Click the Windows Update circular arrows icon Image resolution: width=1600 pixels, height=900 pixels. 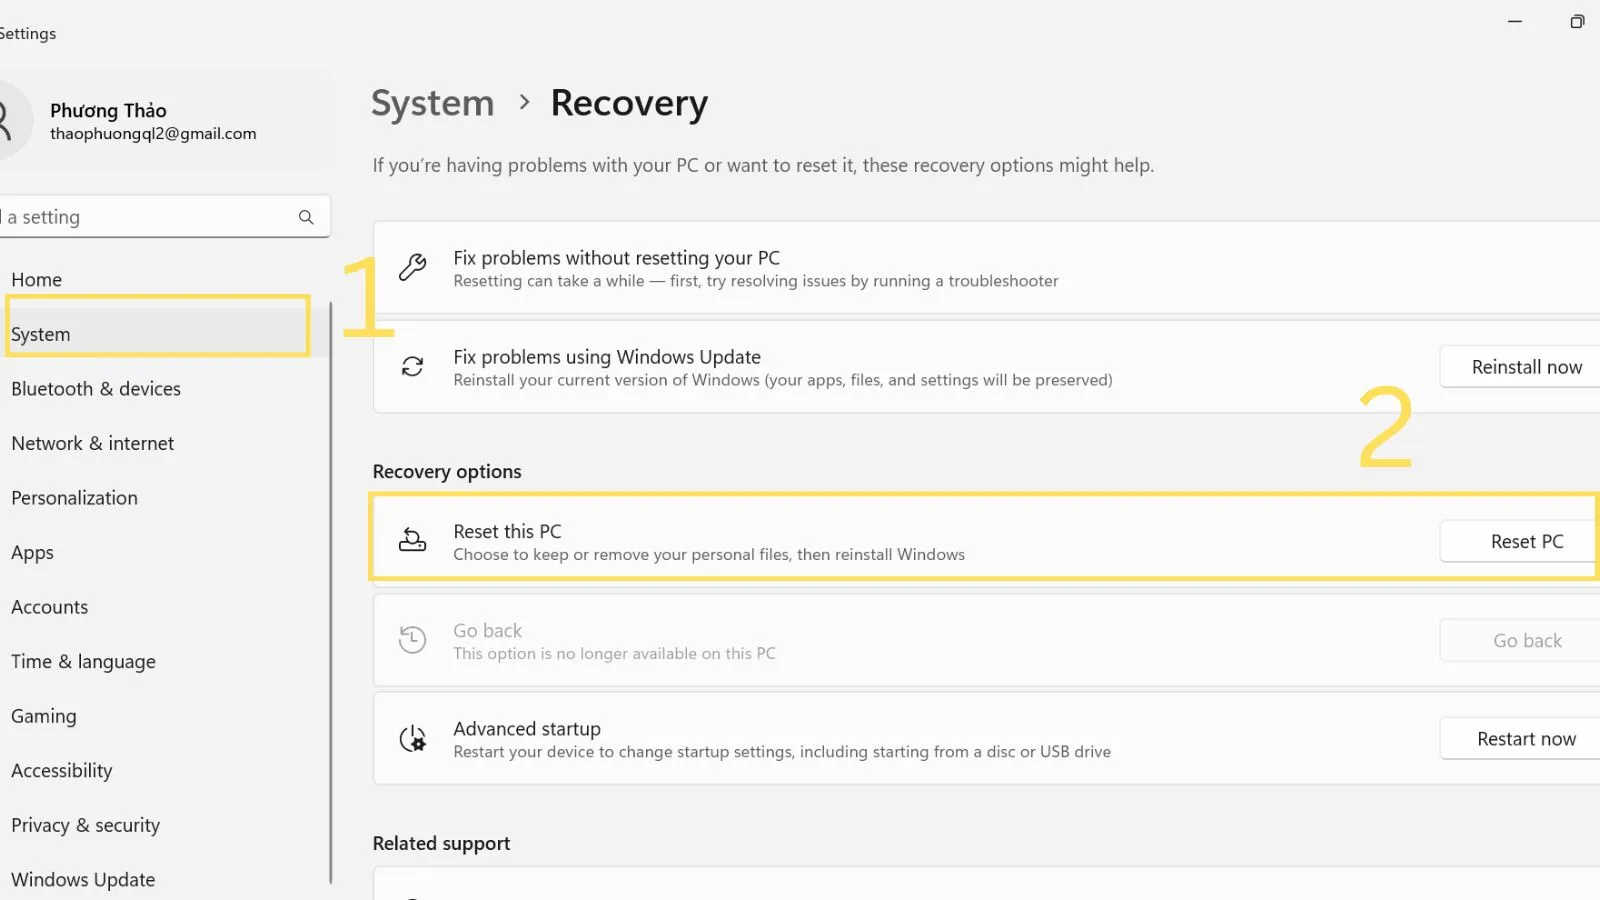pos(412,366)
